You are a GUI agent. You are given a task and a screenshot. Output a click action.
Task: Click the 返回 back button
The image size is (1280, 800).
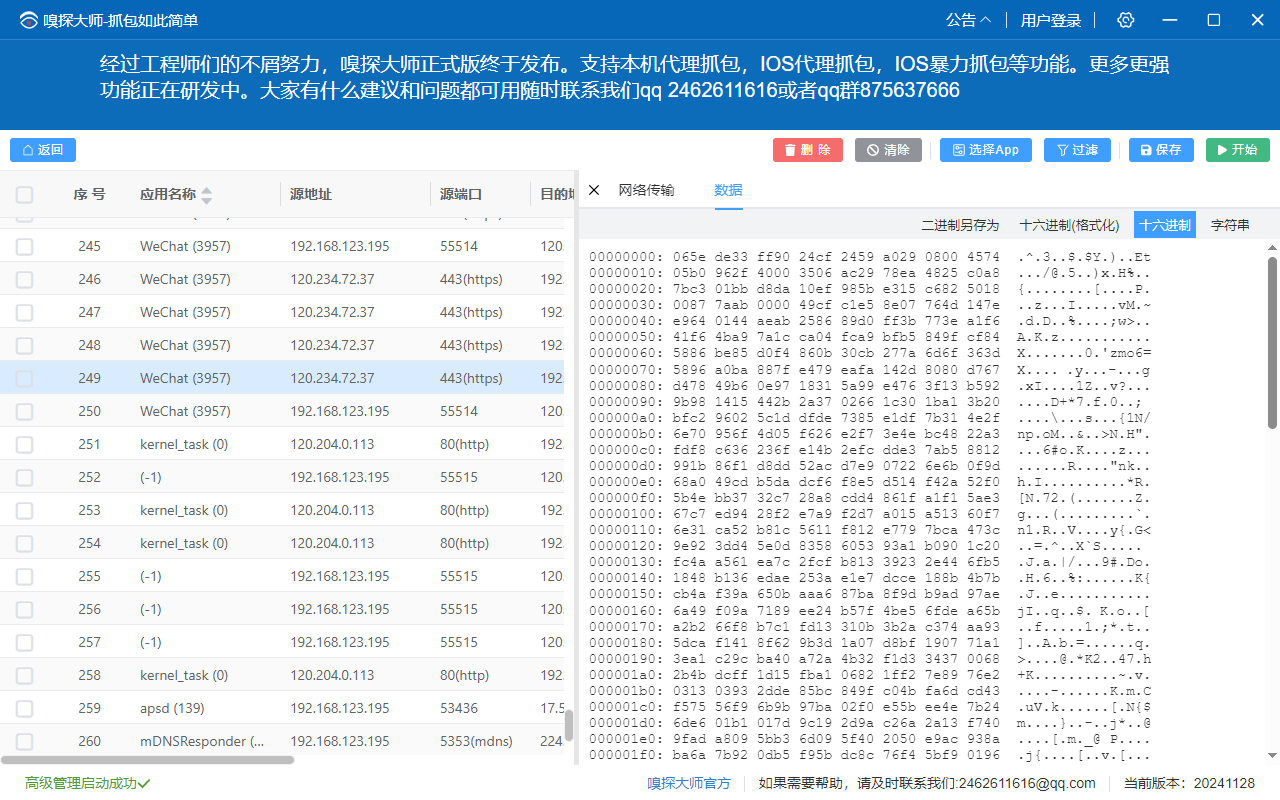tap(43, 150)
